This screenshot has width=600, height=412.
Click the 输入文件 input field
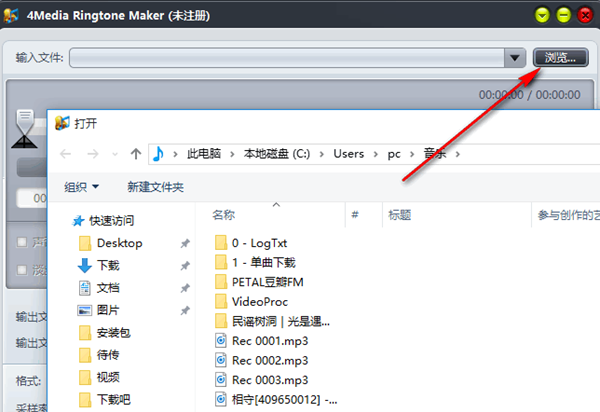(287, 58)
